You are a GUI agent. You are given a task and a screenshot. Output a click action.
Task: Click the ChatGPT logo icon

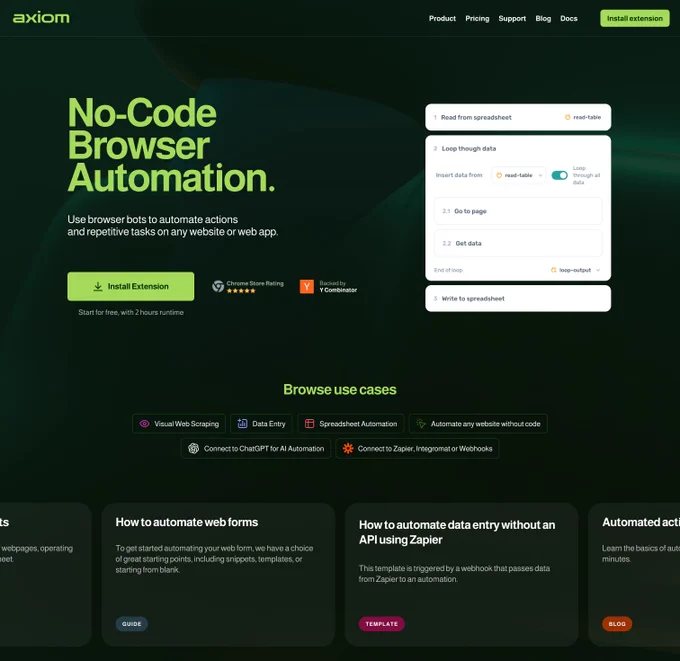pos(193,448)
